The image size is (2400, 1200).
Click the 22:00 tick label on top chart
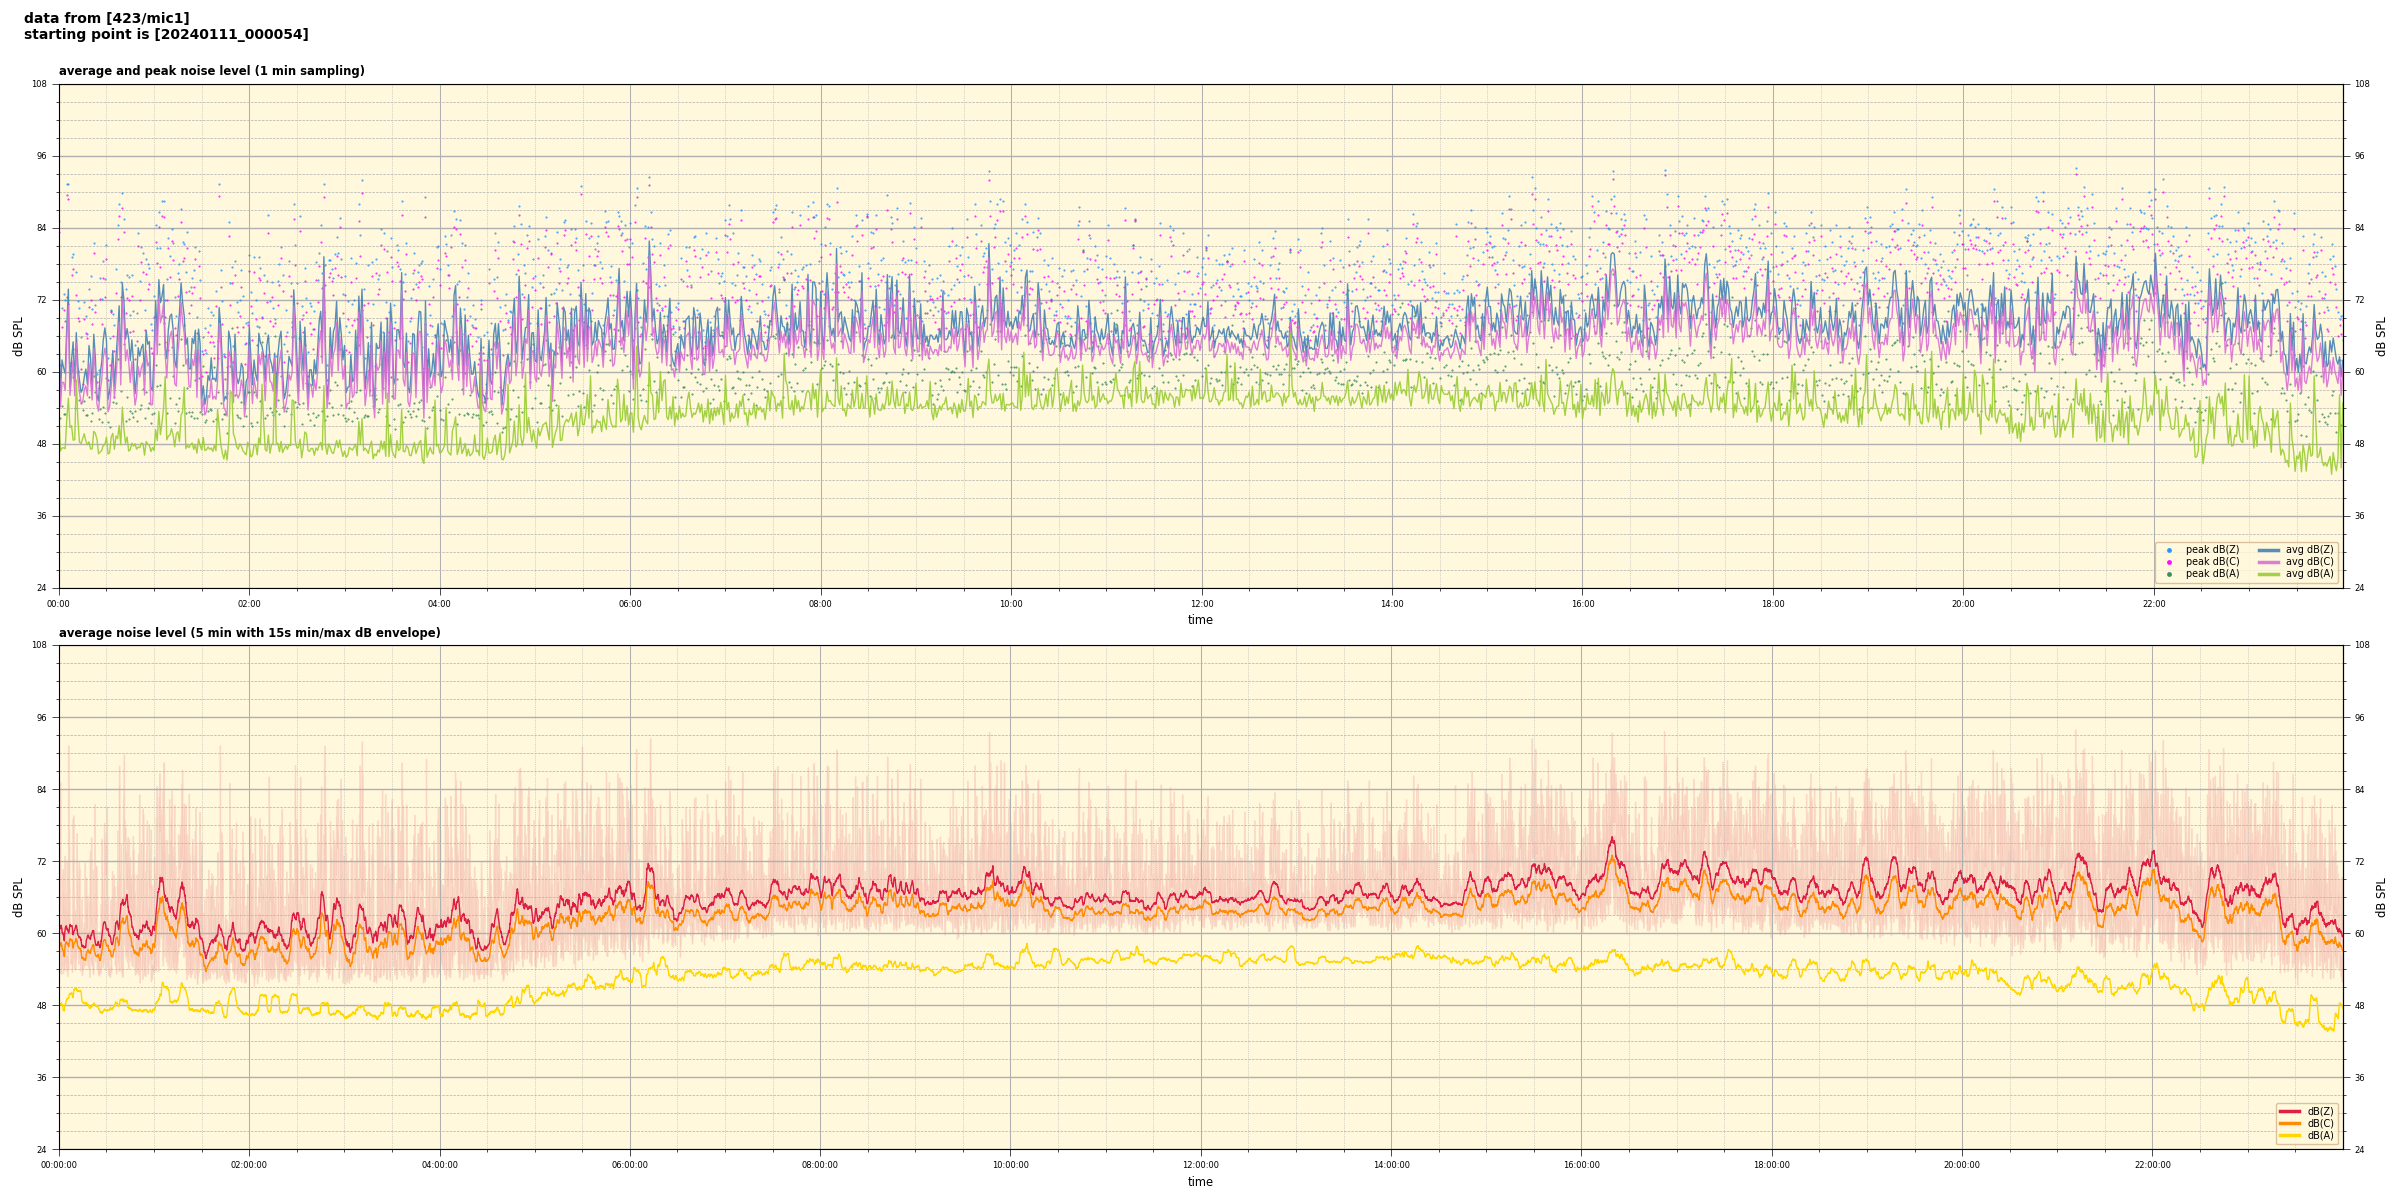[2153, 604]
